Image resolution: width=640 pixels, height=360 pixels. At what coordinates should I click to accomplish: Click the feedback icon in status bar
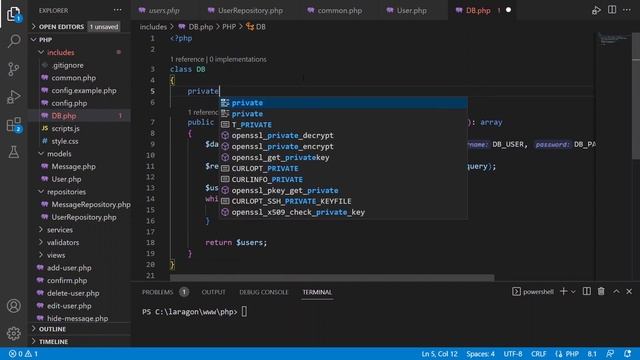click(x=610, y=353)
